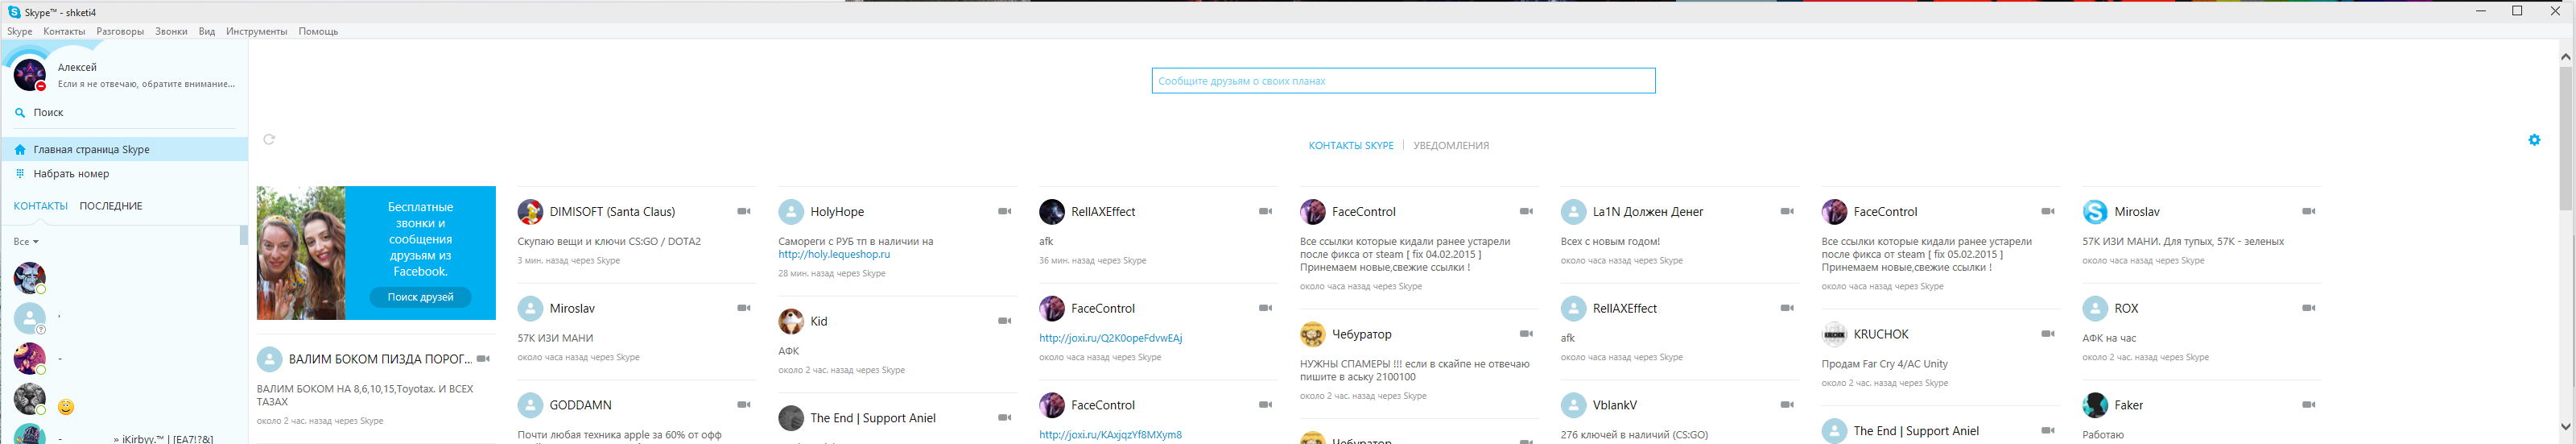
Task: Switch to the КОНТАКТЫ sidebar tab
Action: 40,206
